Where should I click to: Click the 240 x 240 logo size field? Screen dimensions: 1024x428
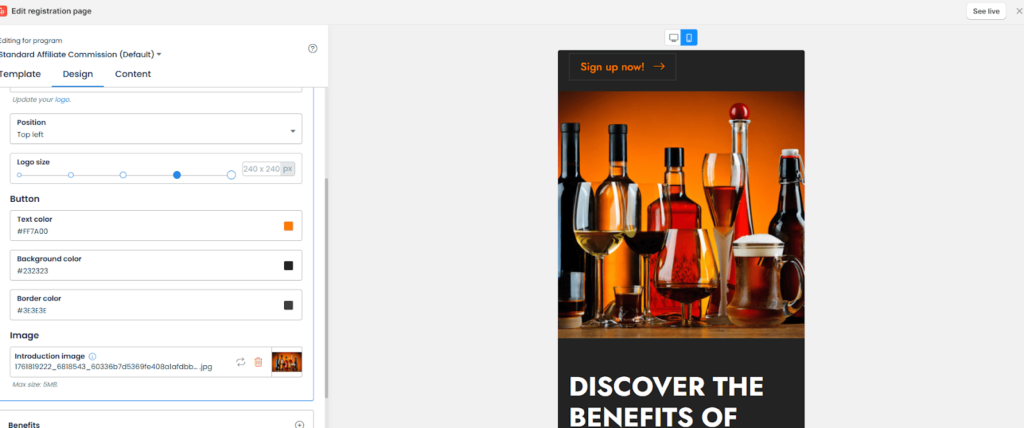tap(268, 169)
